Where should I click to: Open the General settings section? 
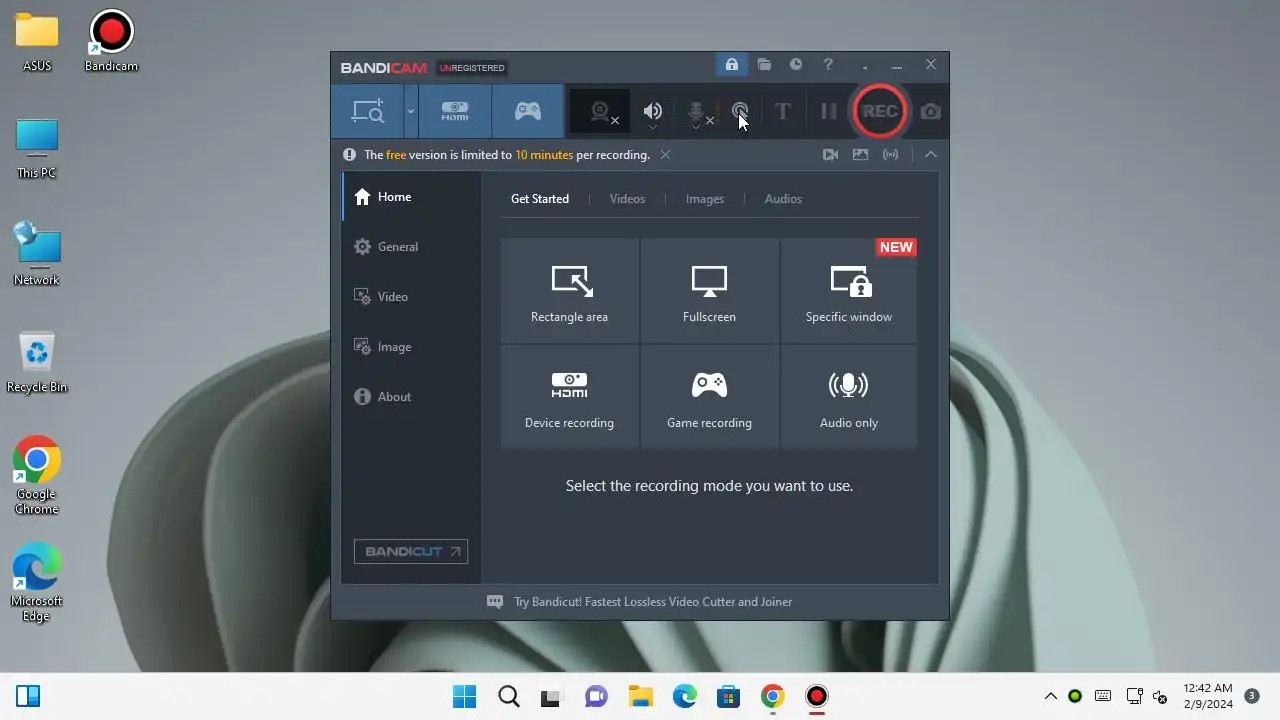click(x=411, y=247)
